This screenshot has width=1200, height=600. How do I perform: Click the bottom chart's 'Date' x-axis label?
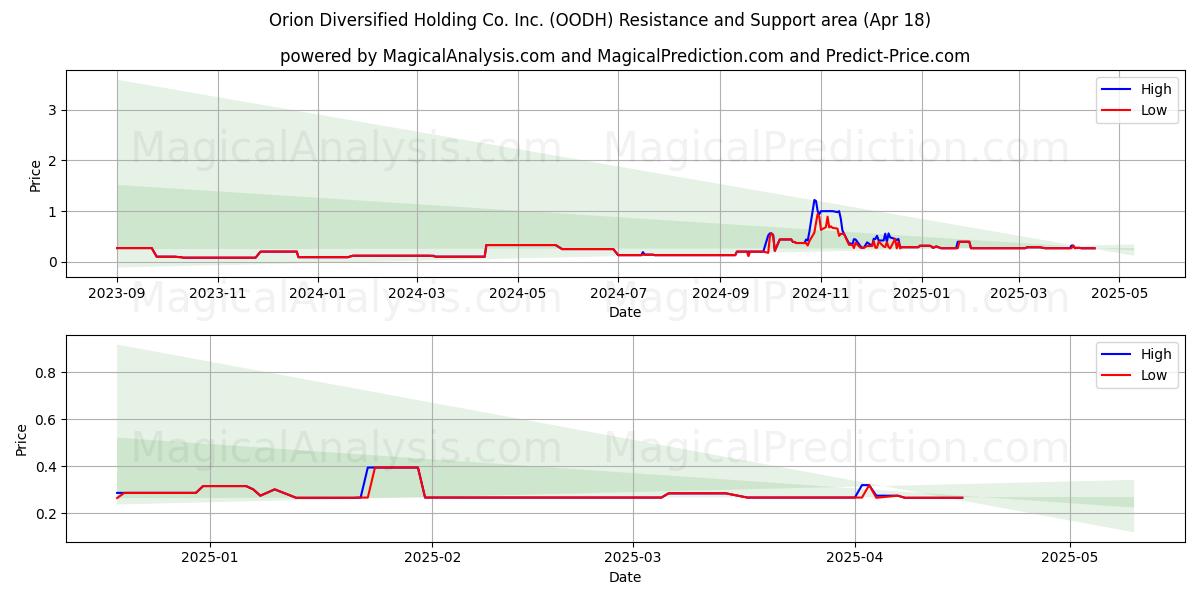click(625, 577)
